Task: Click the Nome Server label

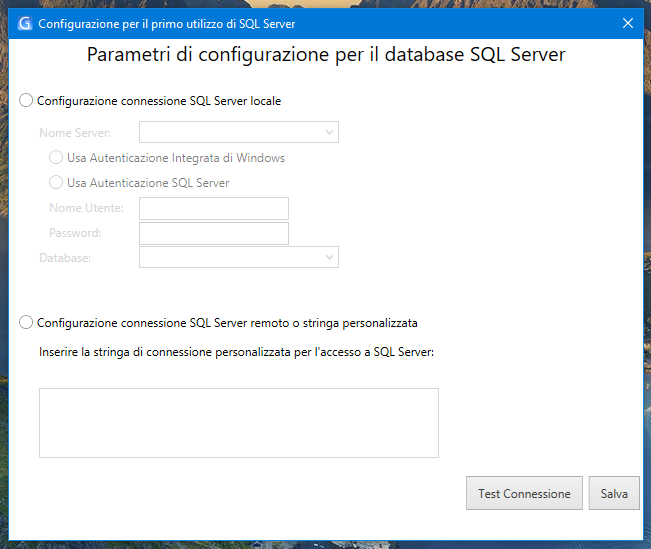Action: point(75,133)
